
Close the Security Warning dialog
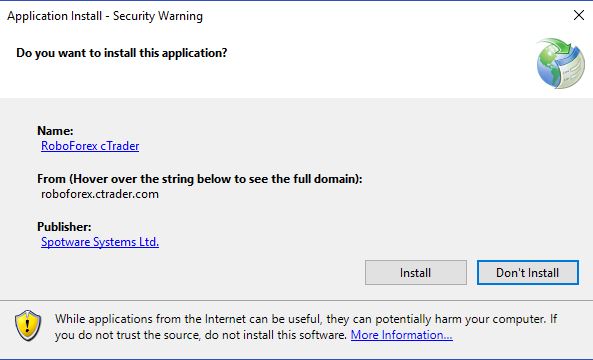click(579, 16)
